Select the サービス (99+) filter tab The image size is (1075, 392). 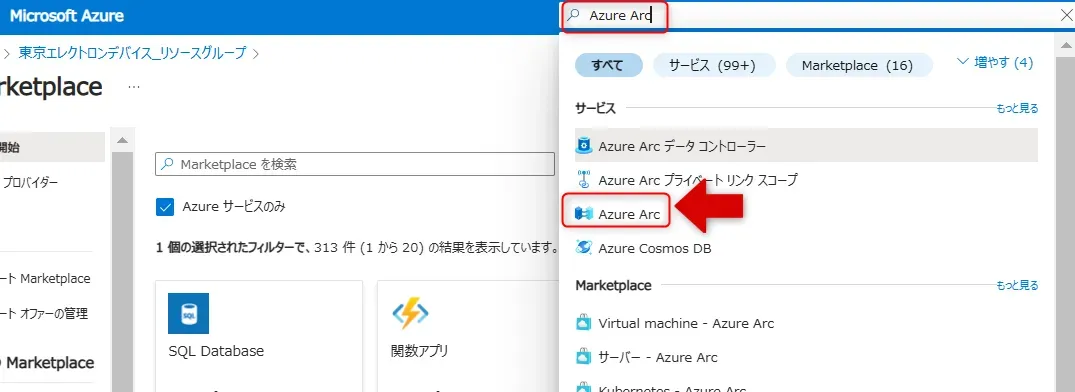pos(713,65)
